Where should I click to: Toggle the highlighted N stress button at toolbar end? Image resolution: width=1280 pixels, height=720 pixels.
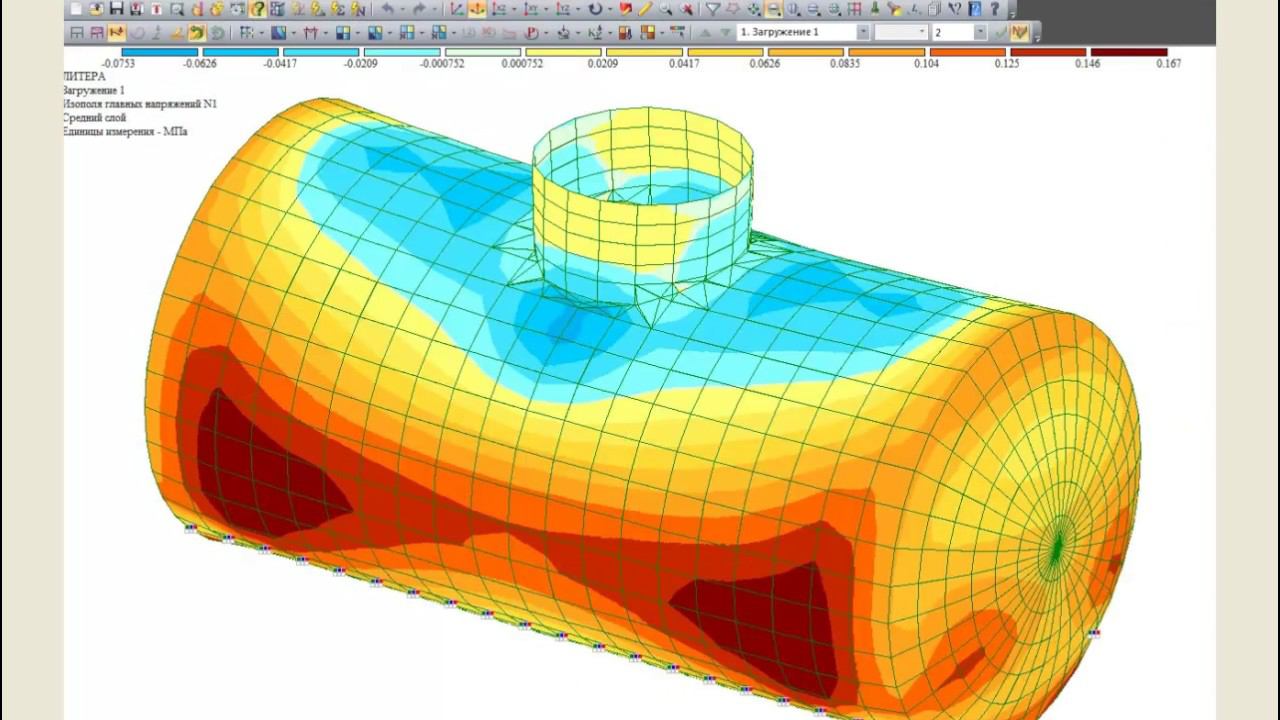pyautogui.click(x=1019, y=33)
